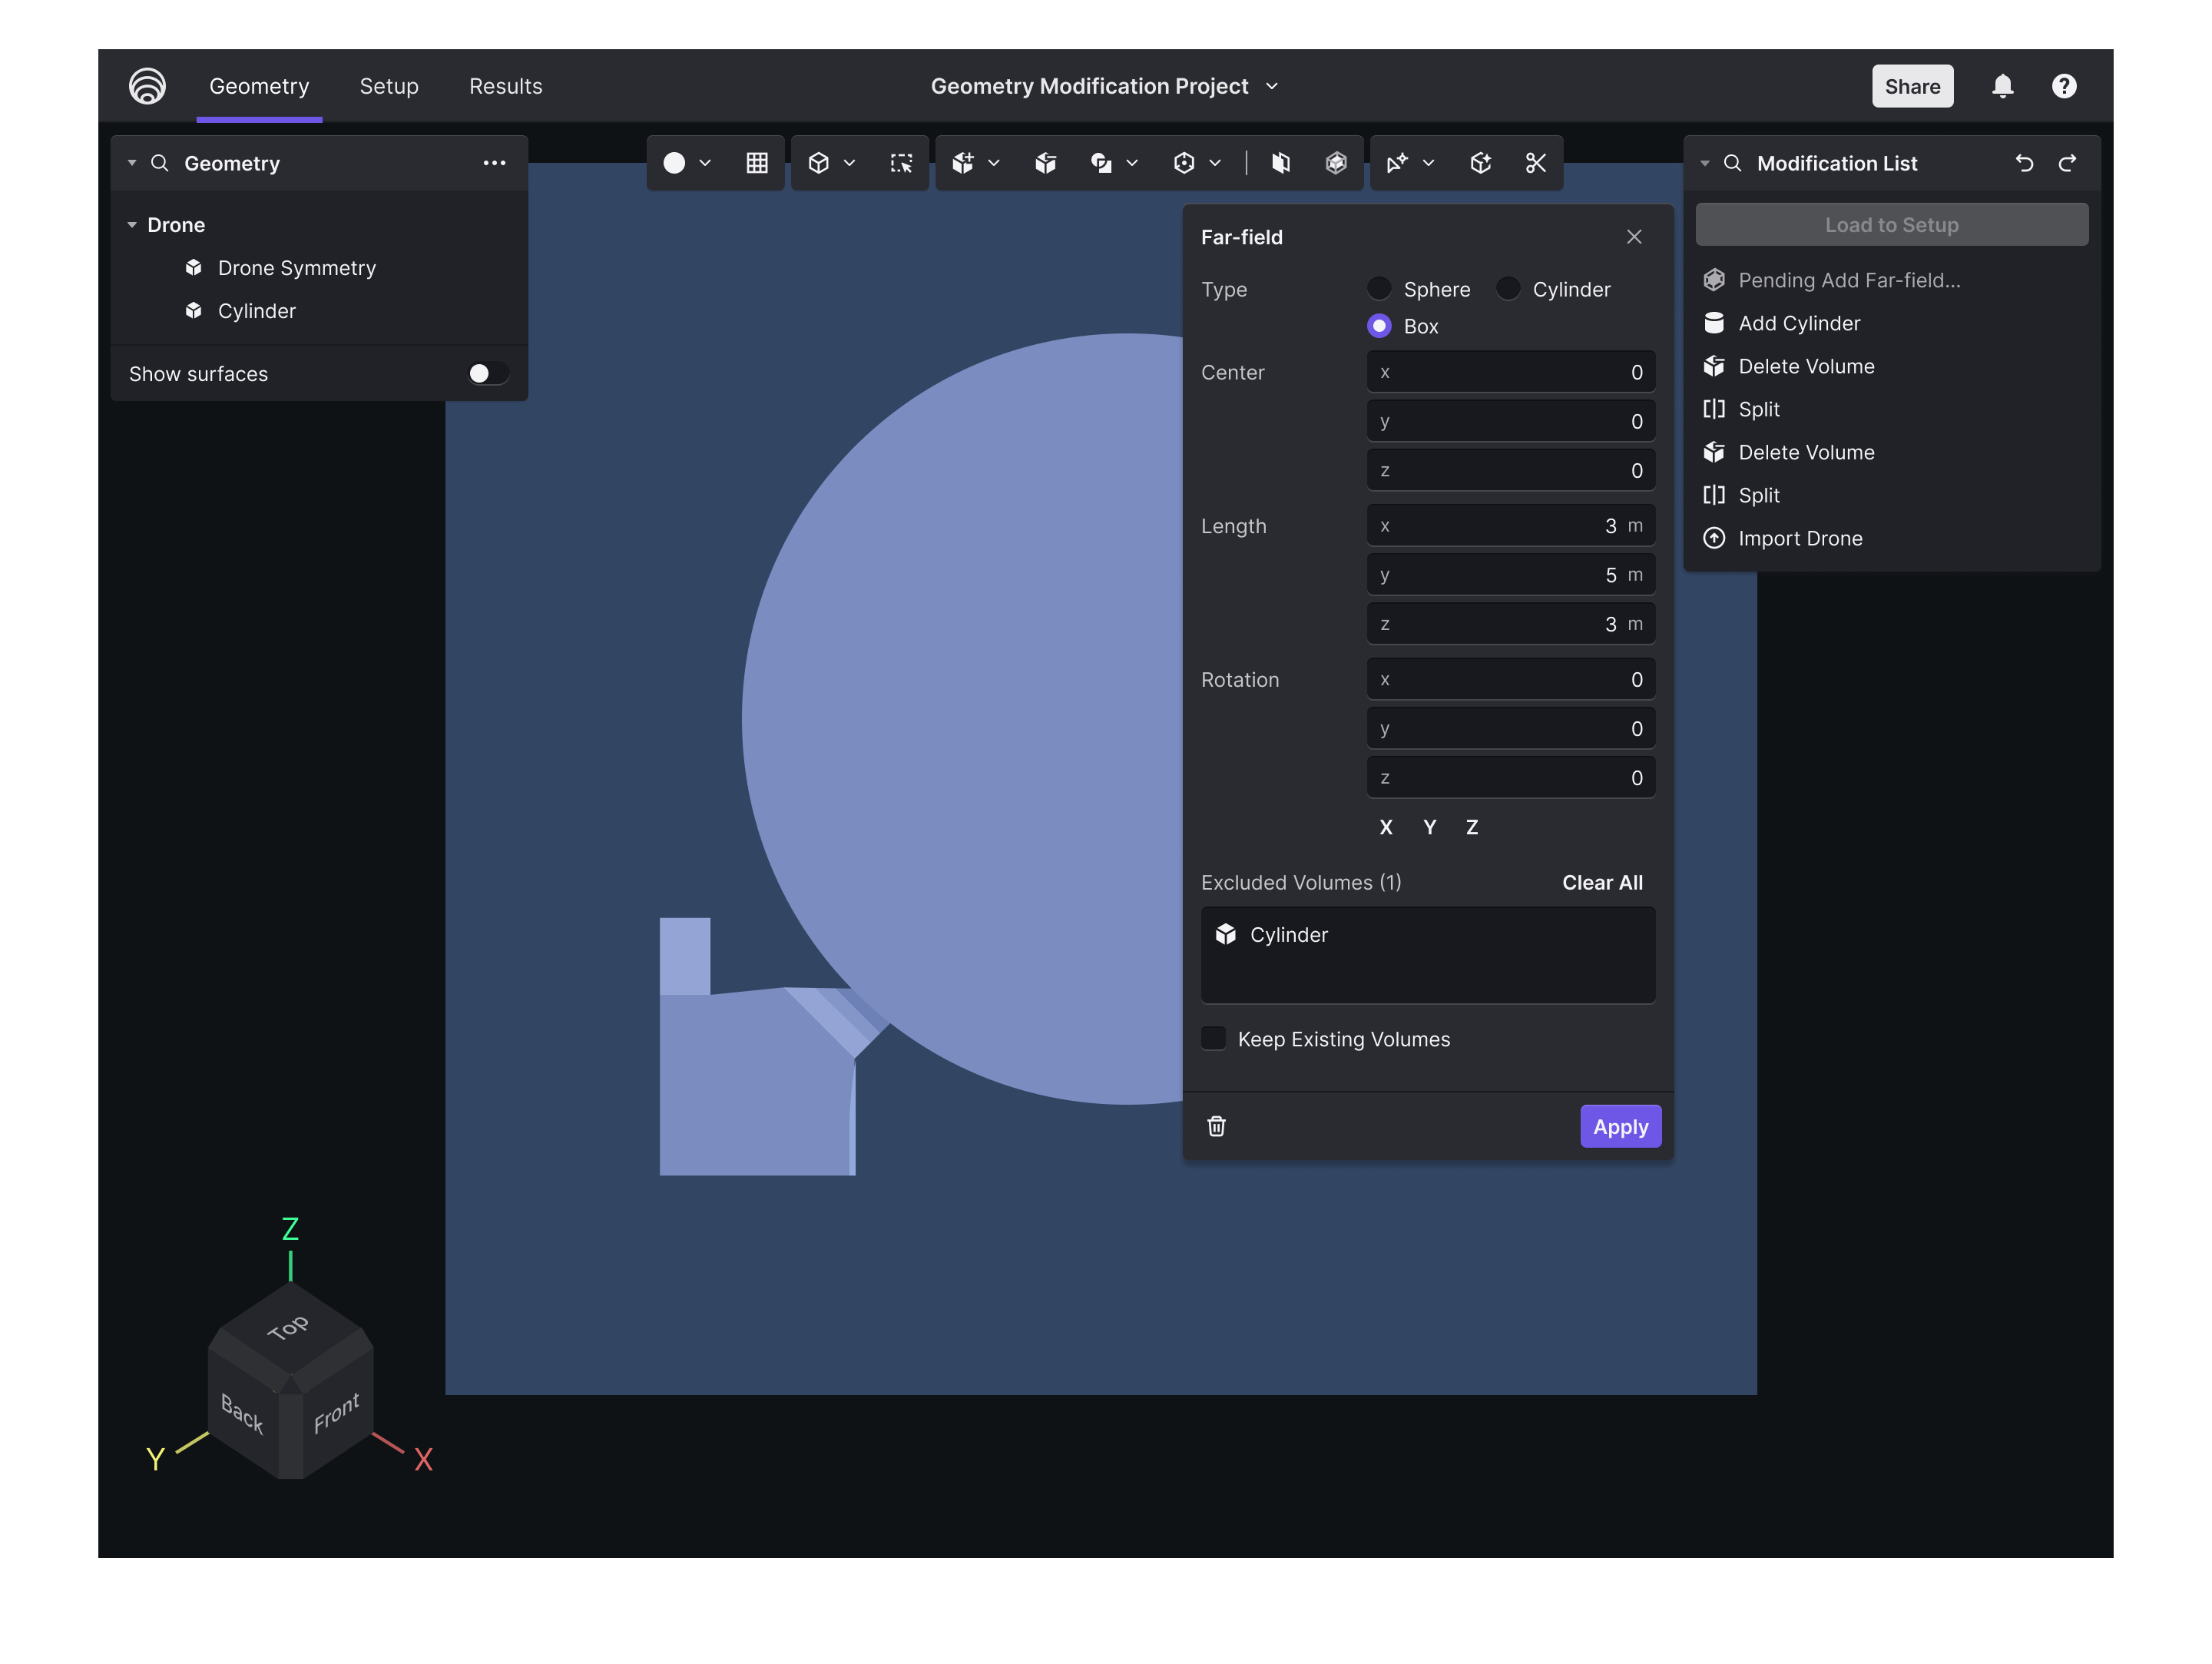Open project name dropdown chevron

pos(1272,86)
